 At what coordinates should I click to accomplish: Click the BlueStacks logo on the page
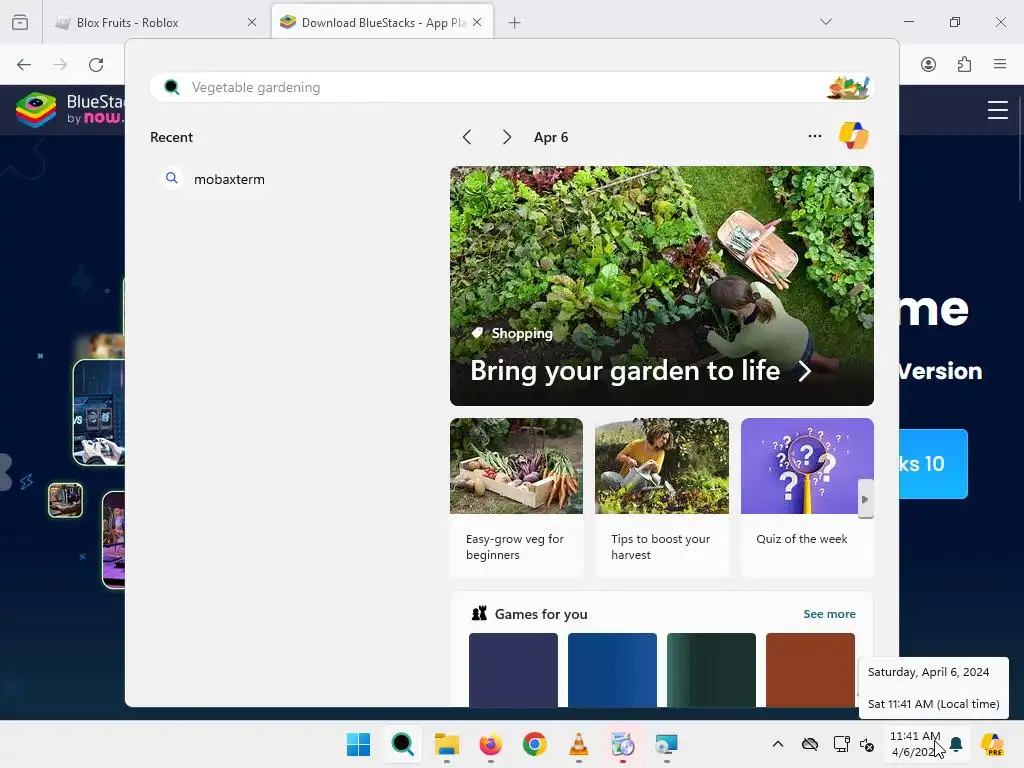click(x=69, y=109)
